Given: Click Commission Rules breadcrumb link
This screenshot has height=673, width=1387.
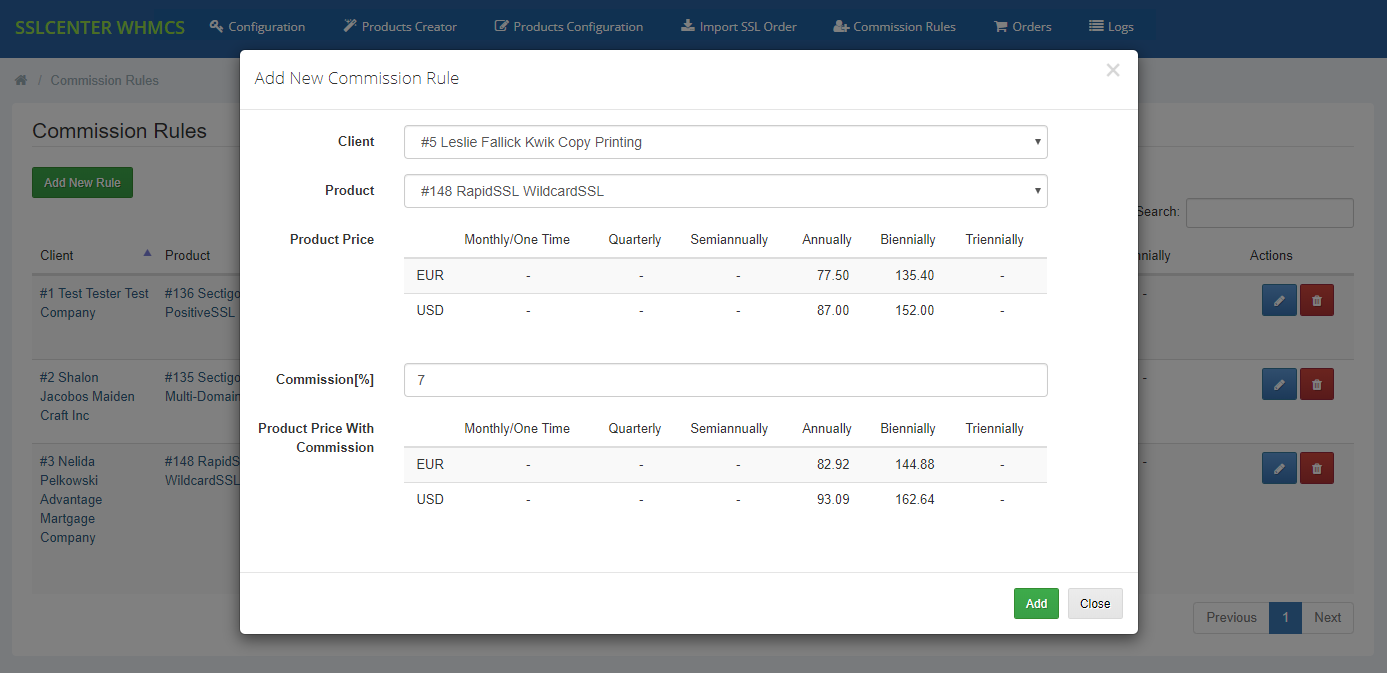Looking at the screenshot, I should point(105,80).
